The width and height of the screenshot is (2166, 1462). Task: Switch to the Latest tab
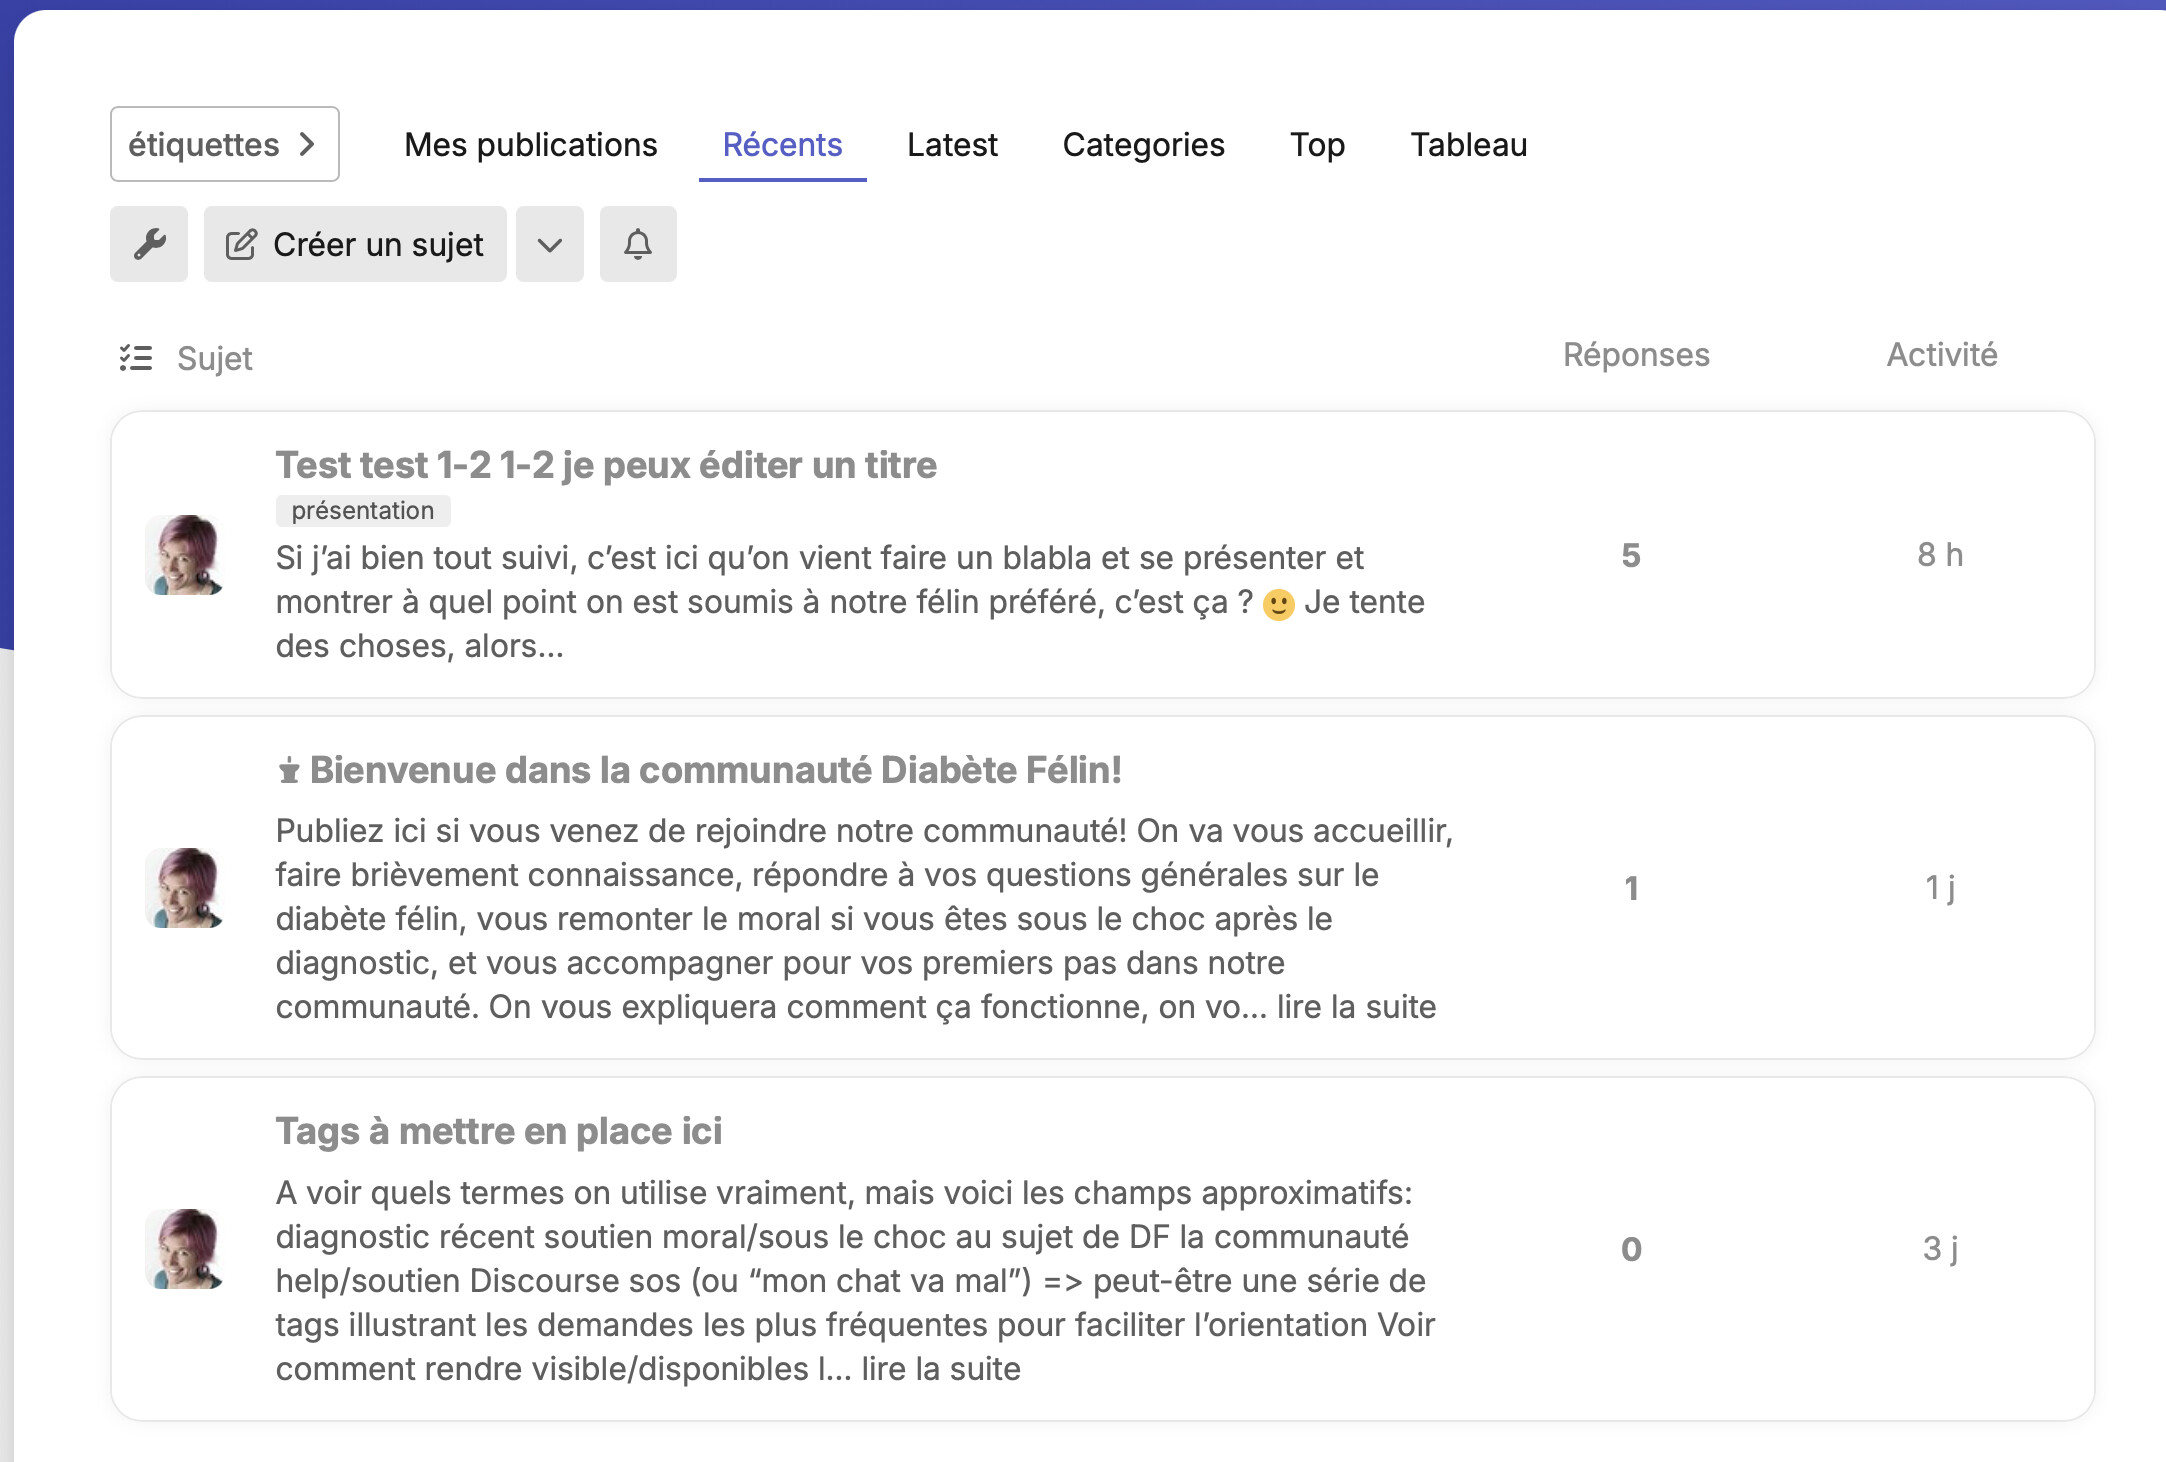[952, 145]
